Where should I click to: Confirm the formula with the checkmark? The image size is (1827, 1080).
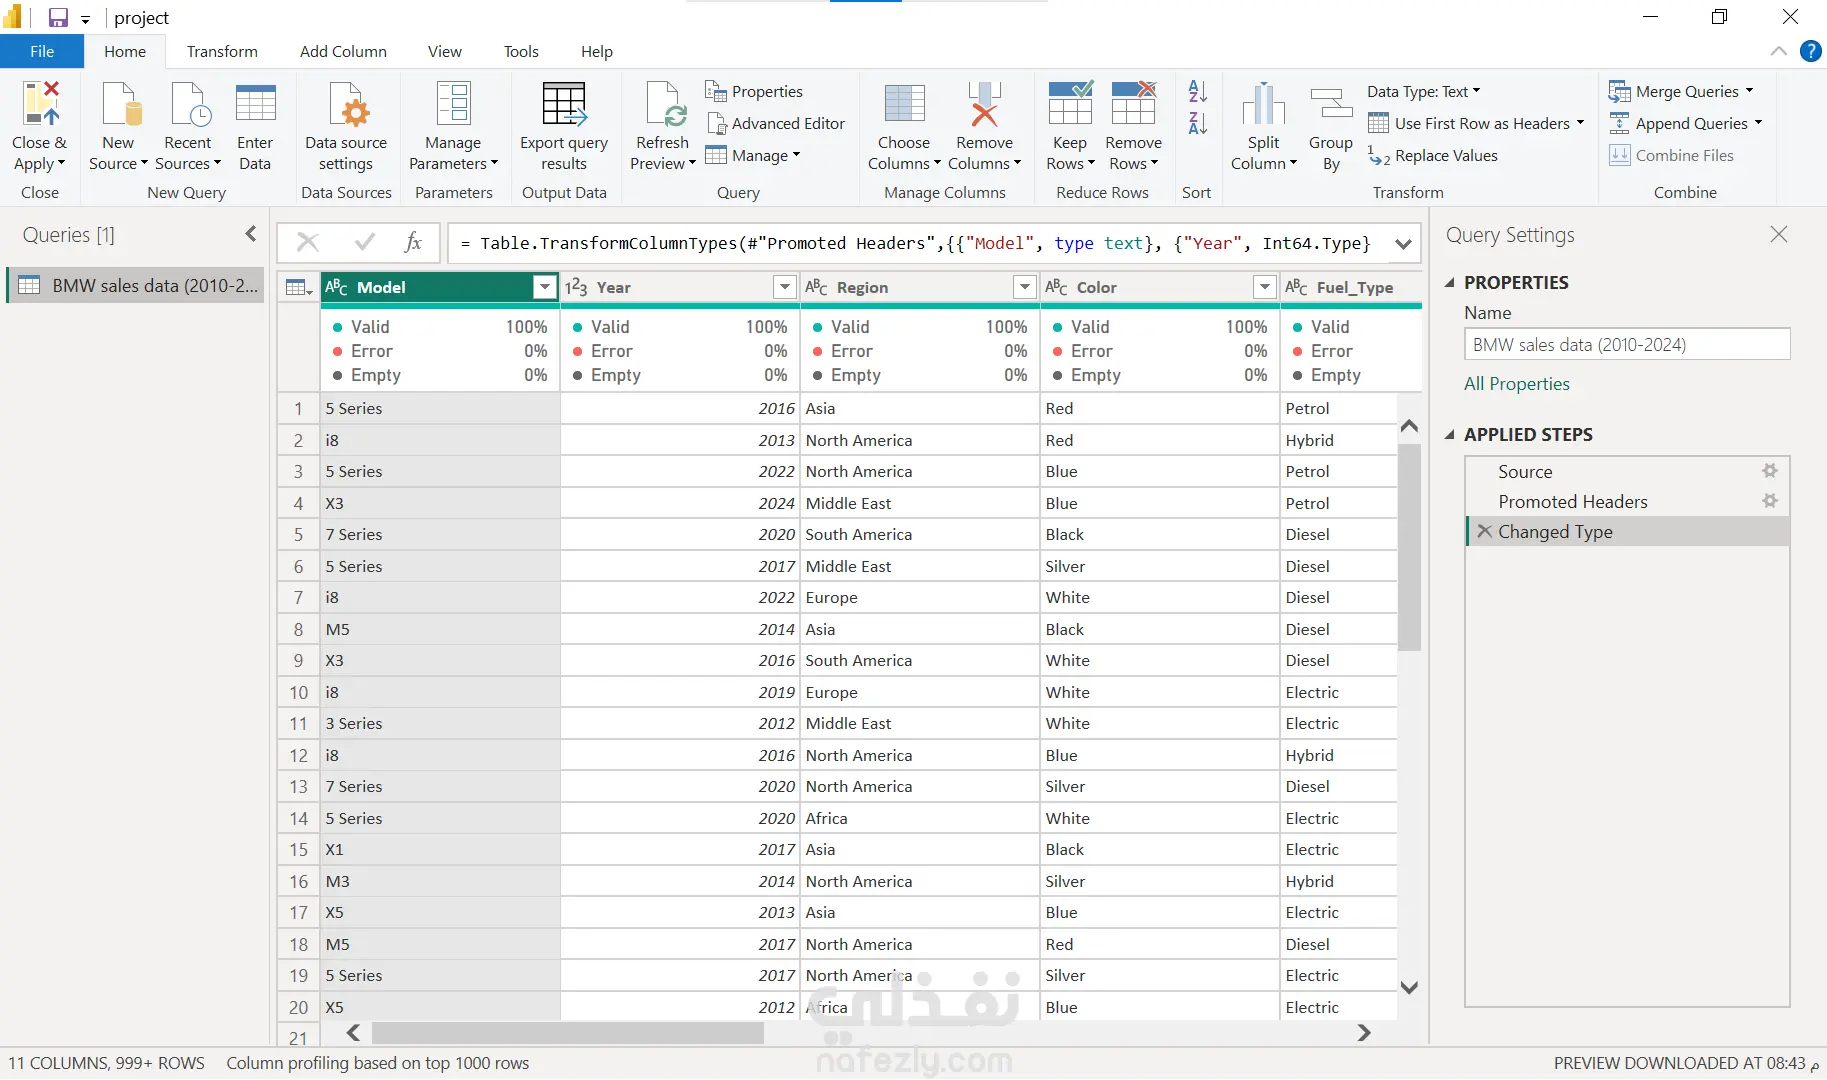pyautogui.click(x=365, y=242)
